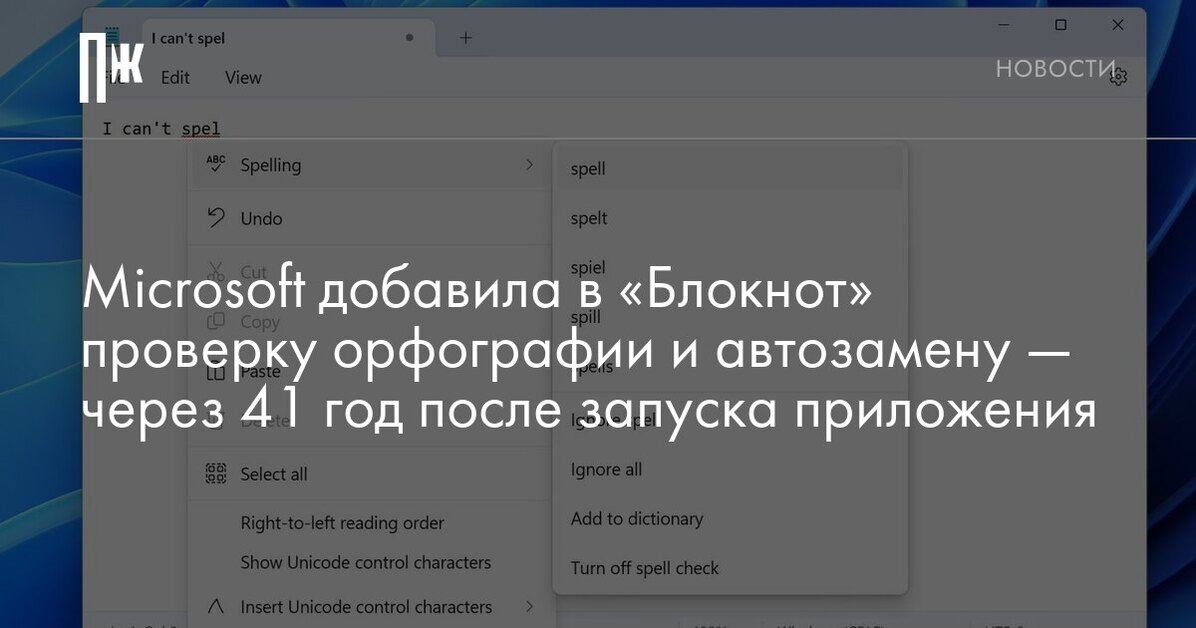Expand the Spelling submenu arrow
The height and width of the screenshot is (628, 1196).
529,165
